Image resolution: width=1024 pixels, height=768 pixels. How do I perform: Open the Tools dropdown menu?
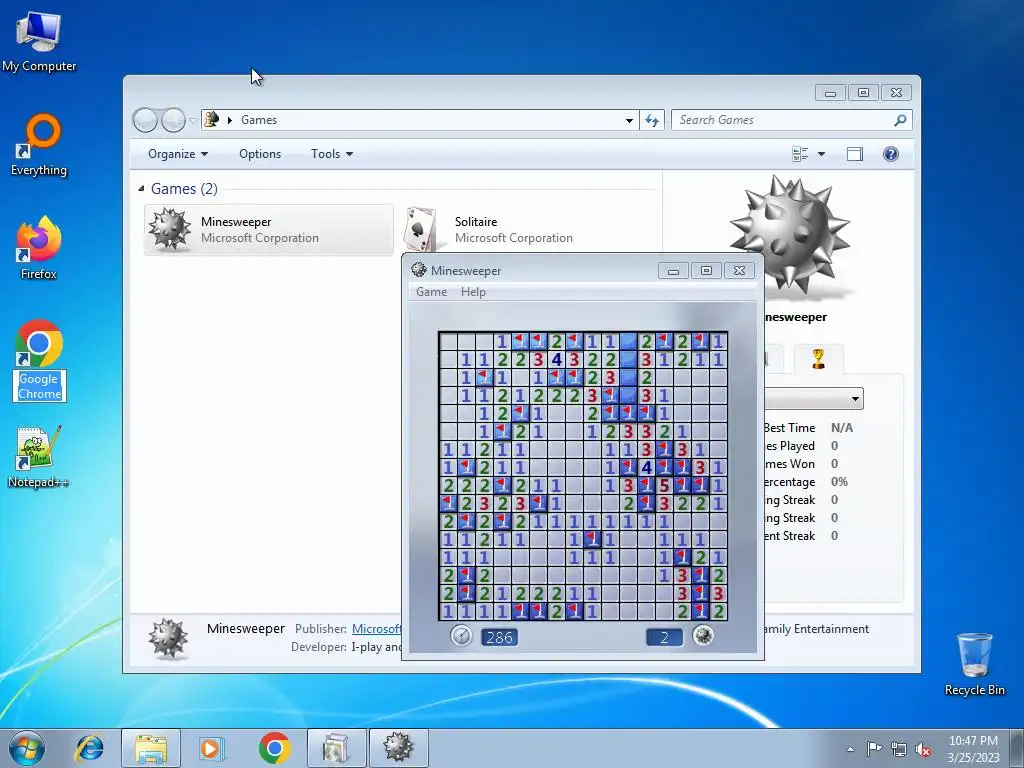click(x=332, y=154)
